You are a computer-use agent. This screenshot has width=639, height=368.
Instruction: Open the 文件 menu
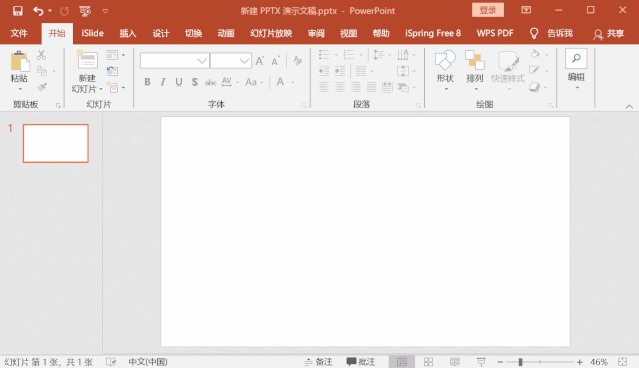click(x=19, y=33)
